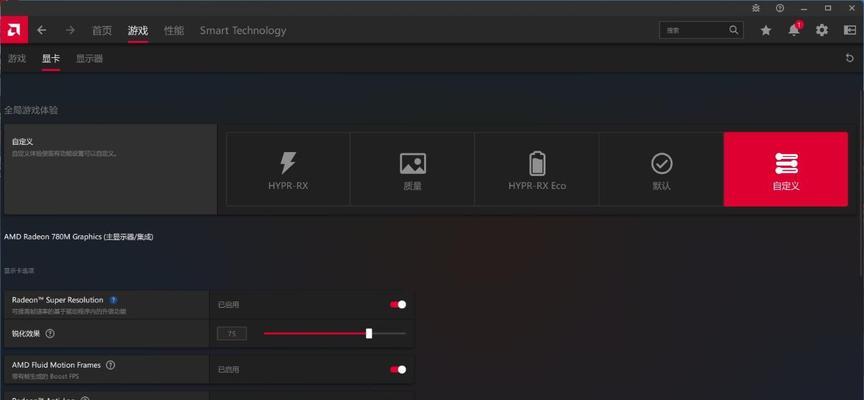Go forward with the right arrow
The image size is (864, 400).
coord(70,30)
